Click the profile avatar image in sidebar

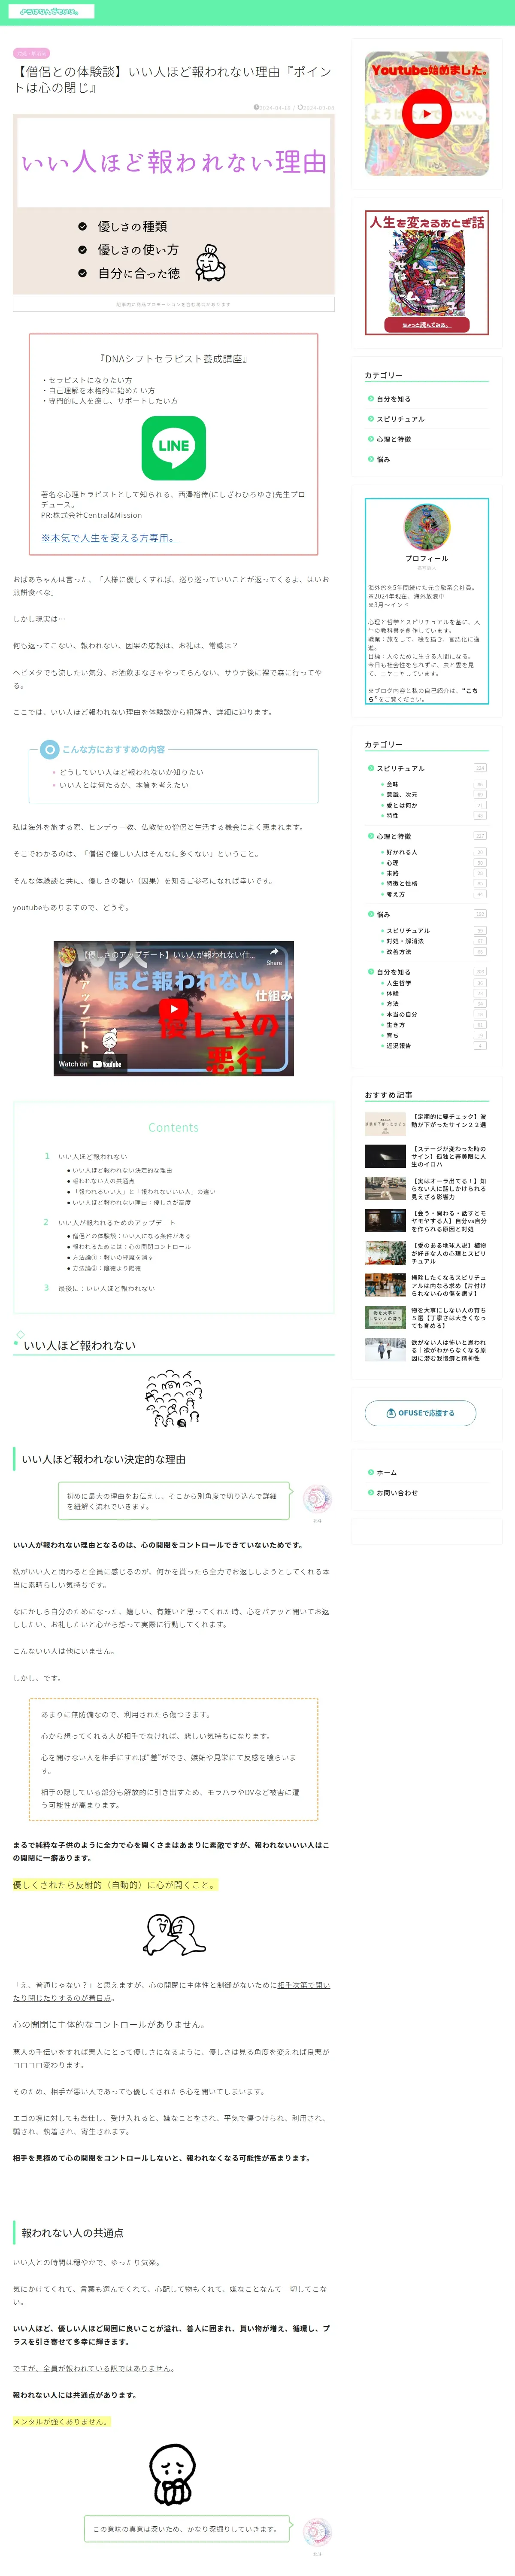[427, 527]
